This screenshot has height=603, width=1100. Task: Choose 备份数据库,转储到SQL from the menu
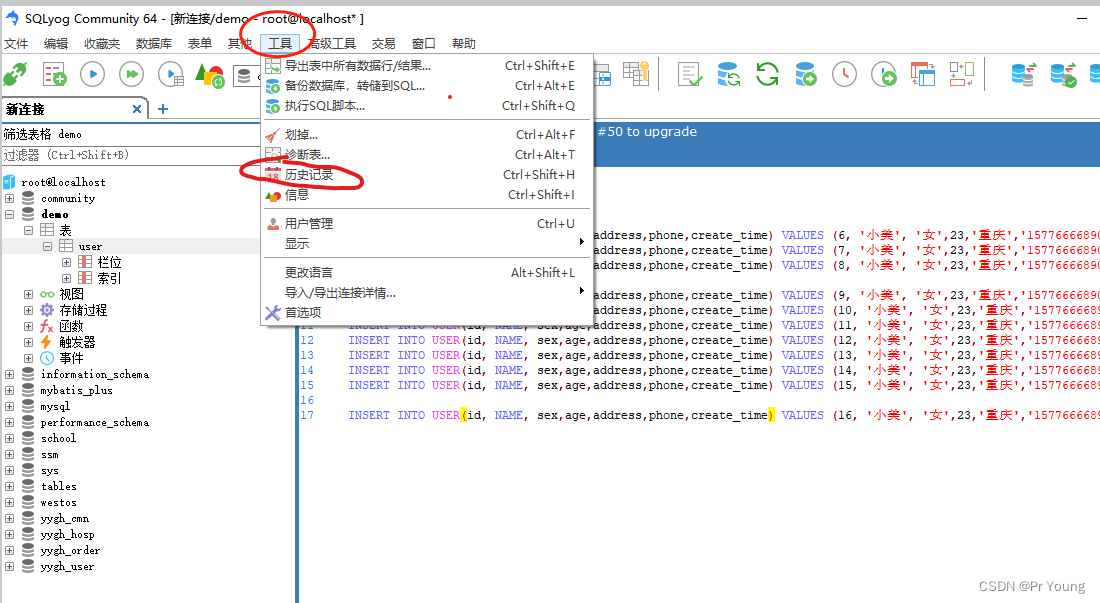point(427,86)
